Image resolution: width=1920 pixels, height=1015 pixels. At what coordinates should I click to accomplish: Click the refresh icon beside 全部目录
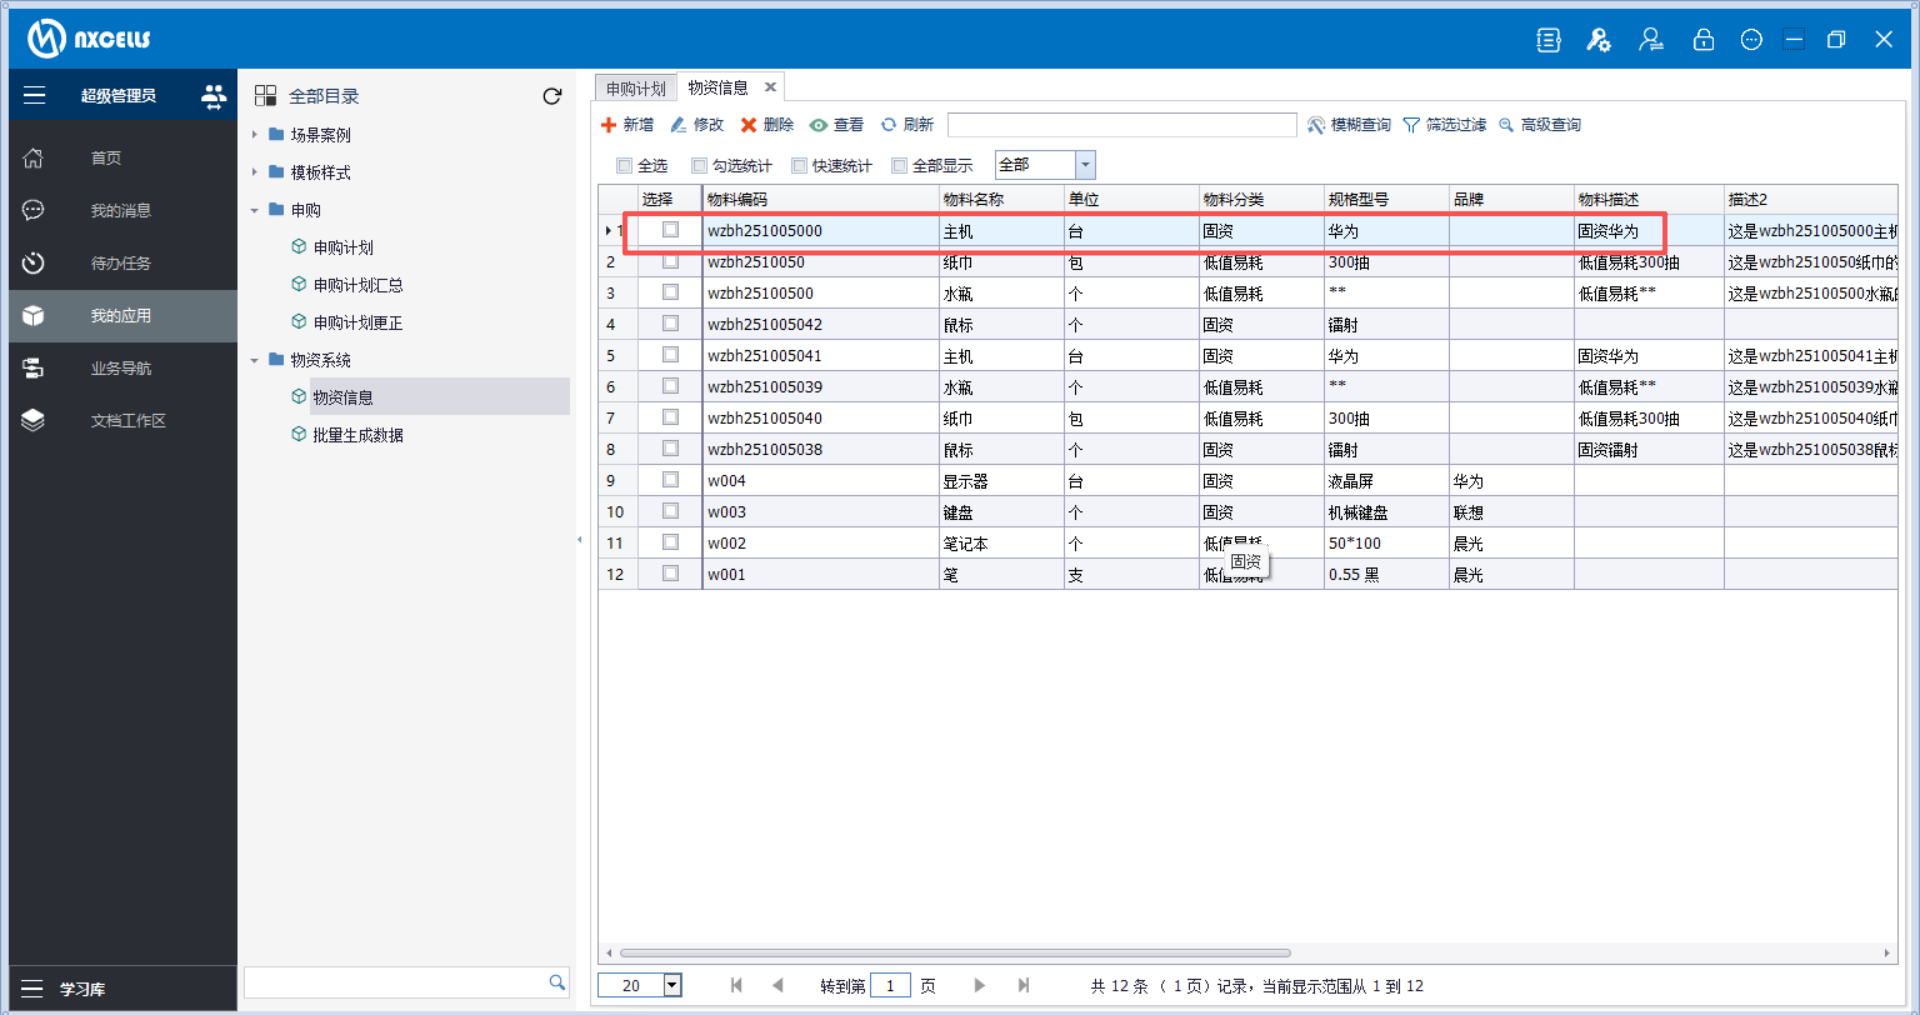pos(552,96)
